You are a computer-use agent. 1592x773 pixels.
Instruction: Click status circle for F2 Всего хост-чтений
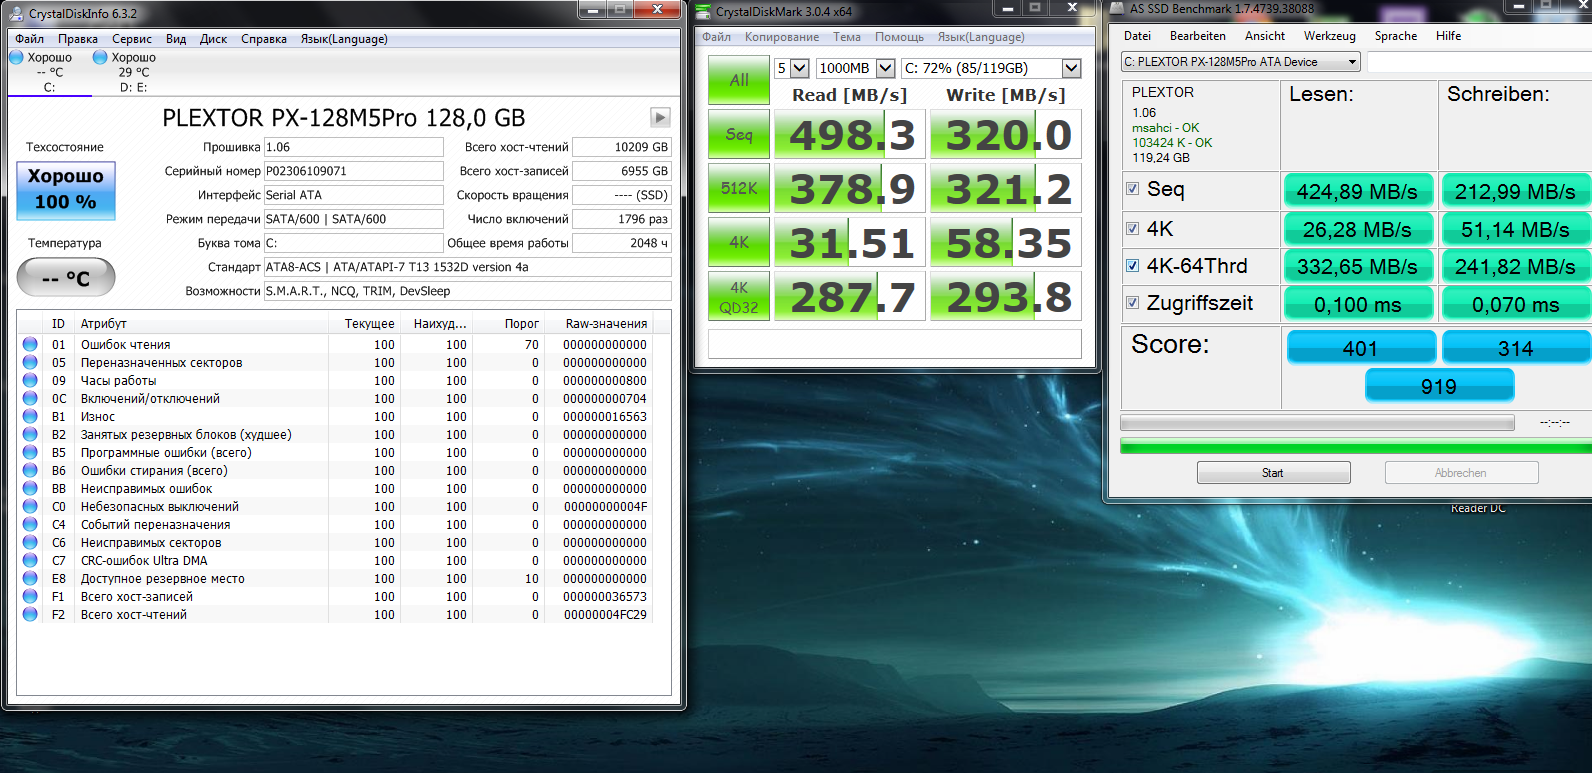[x=30, y=614]
